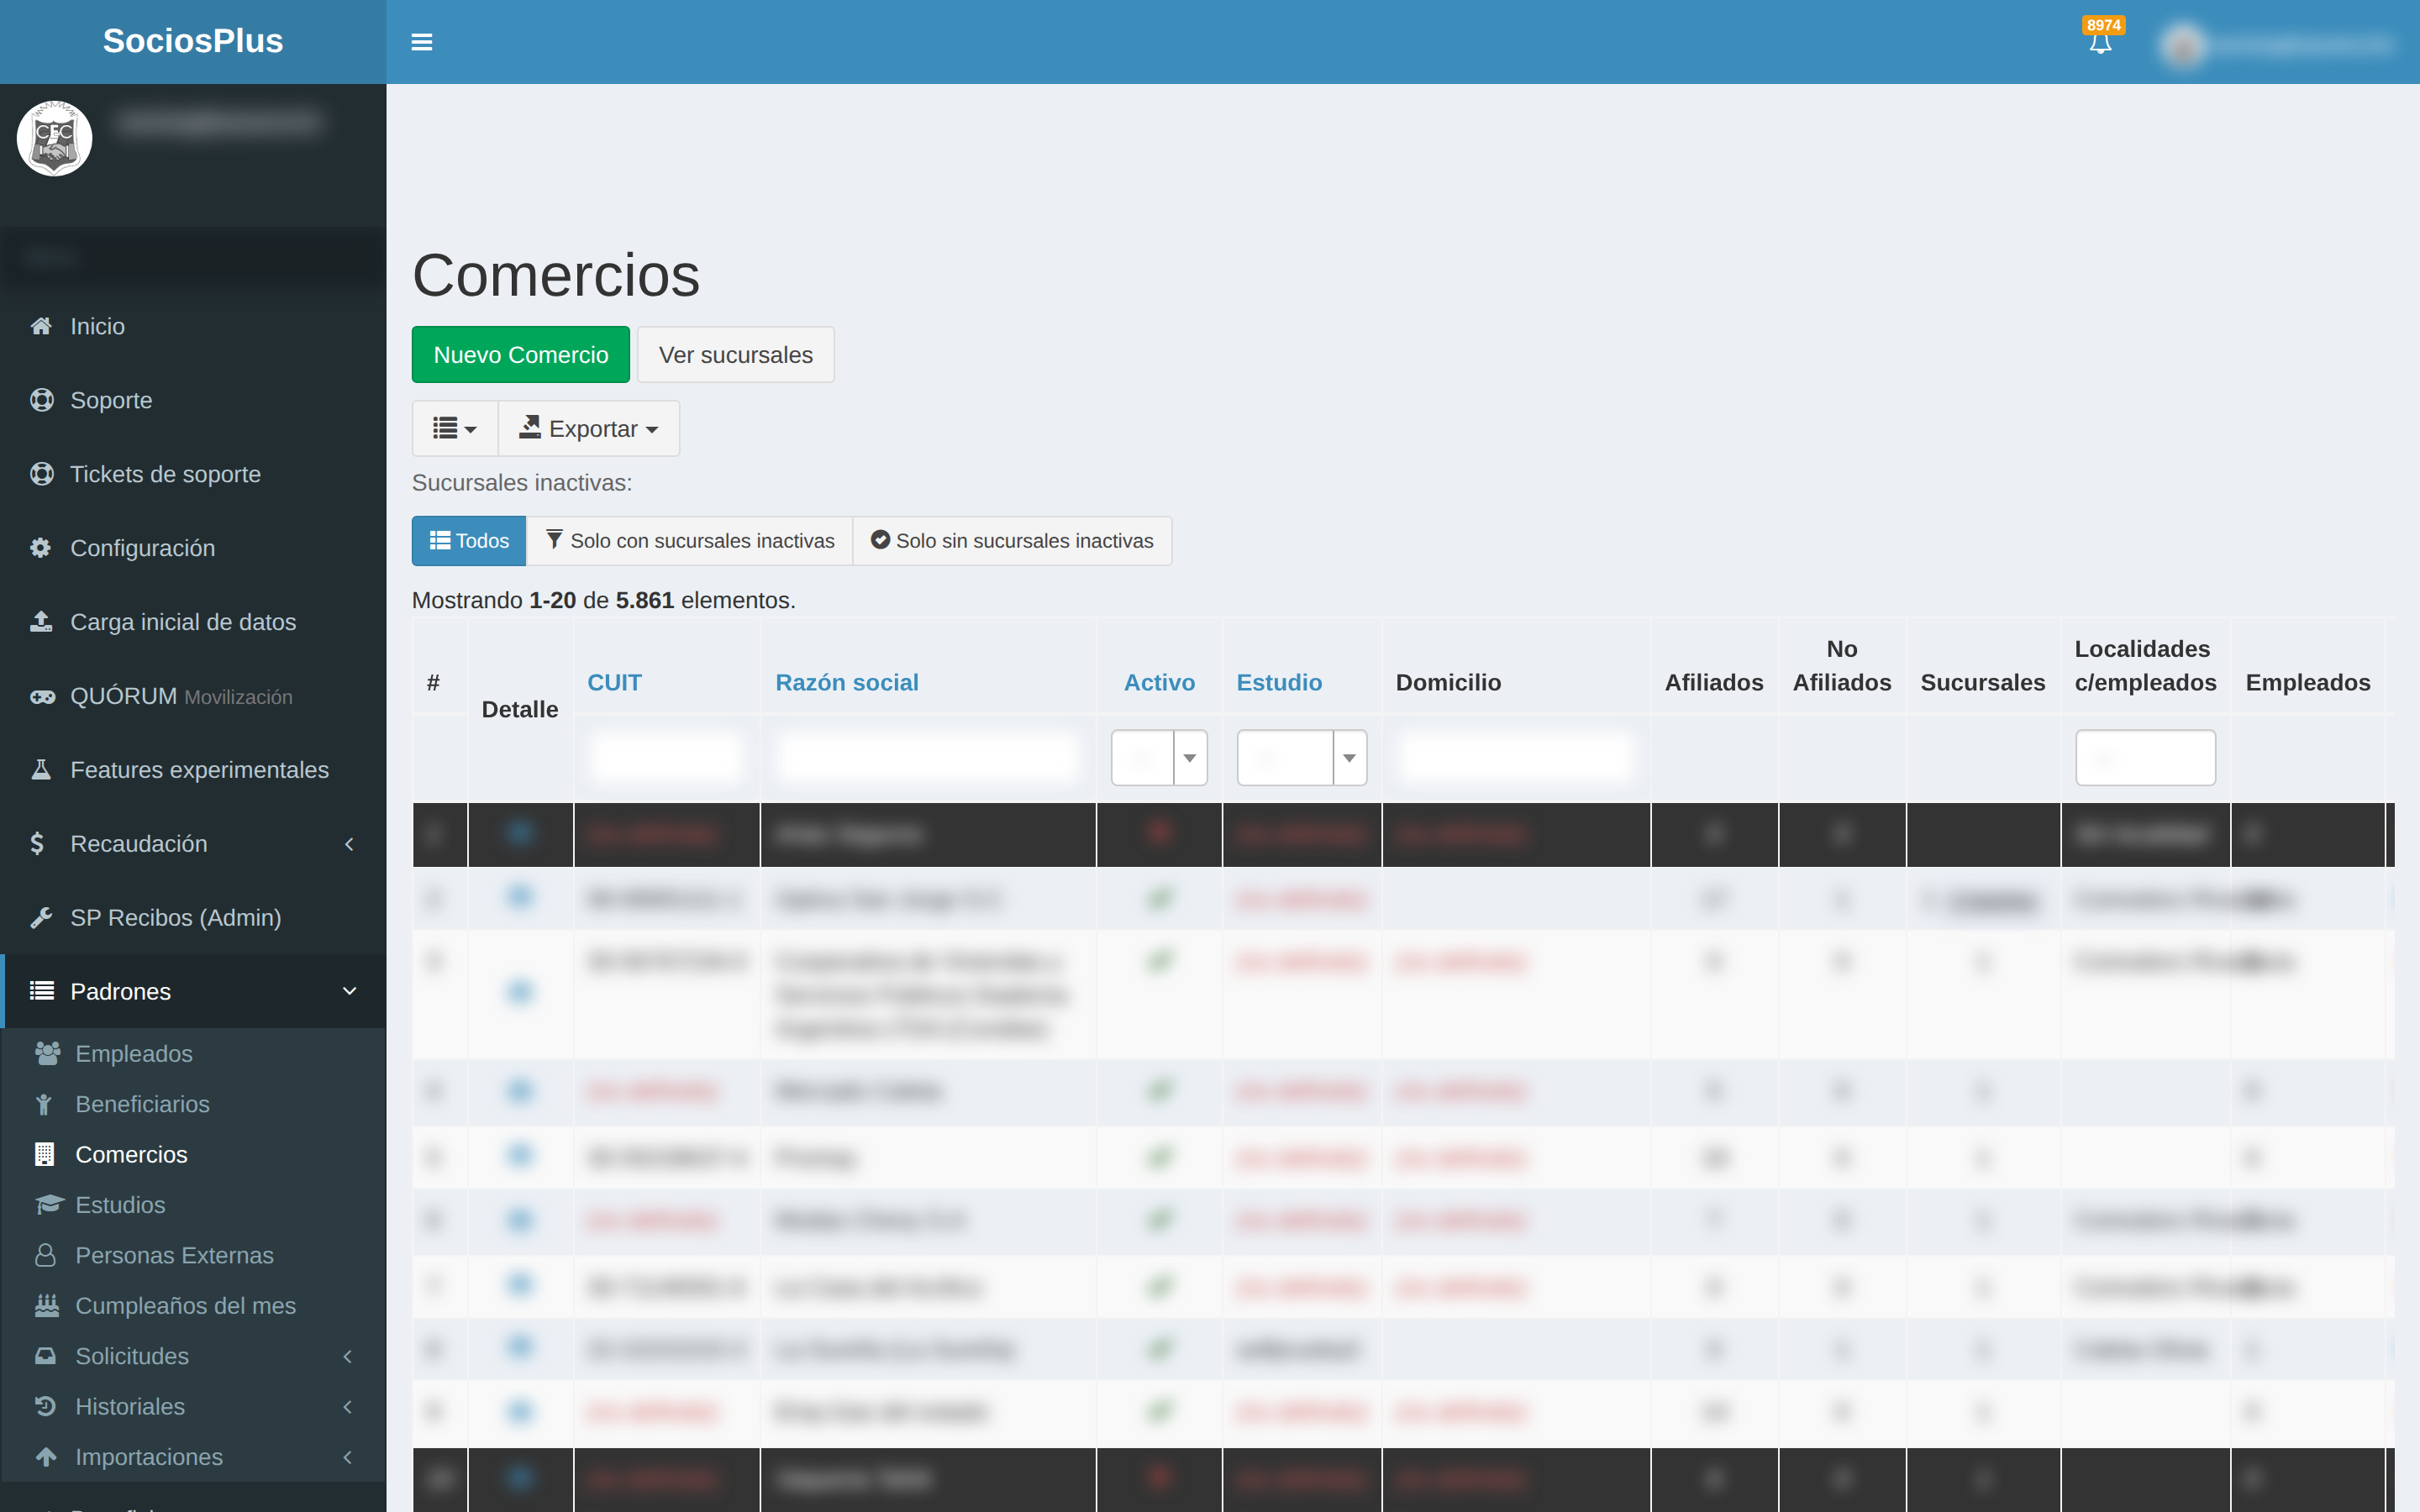Viewport: 2420px width, 1512px height.
Task: Sort by the Razón social column
Action: [847, 682]
